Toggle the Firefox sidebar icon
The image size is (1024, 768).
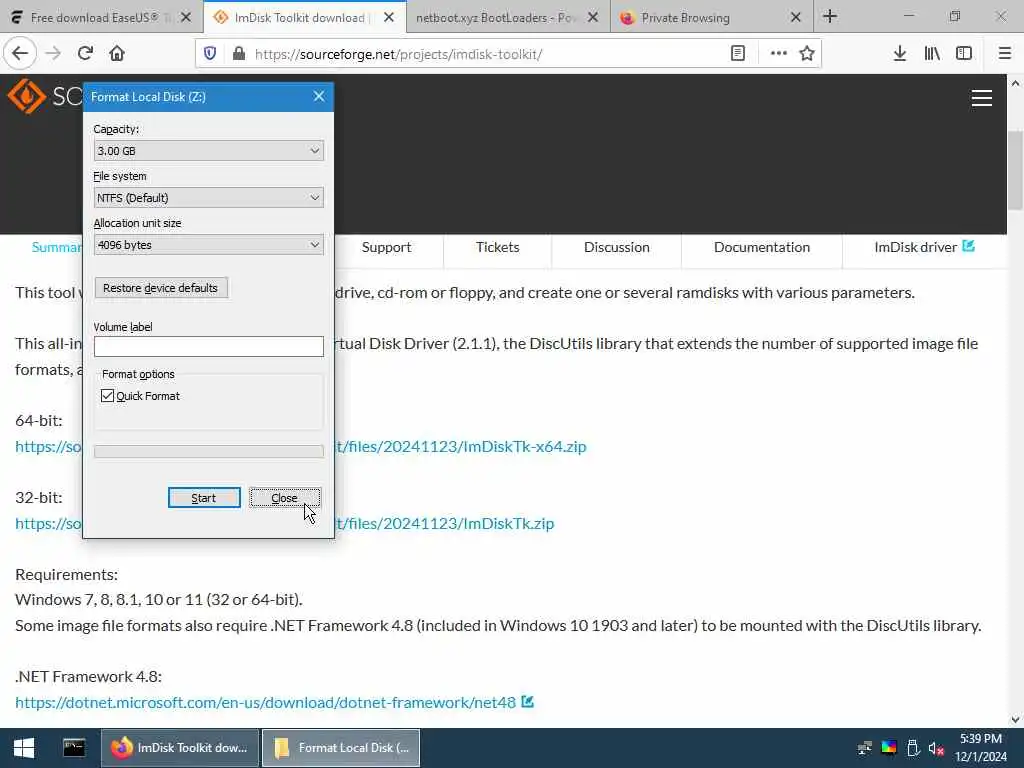[964, 54]
